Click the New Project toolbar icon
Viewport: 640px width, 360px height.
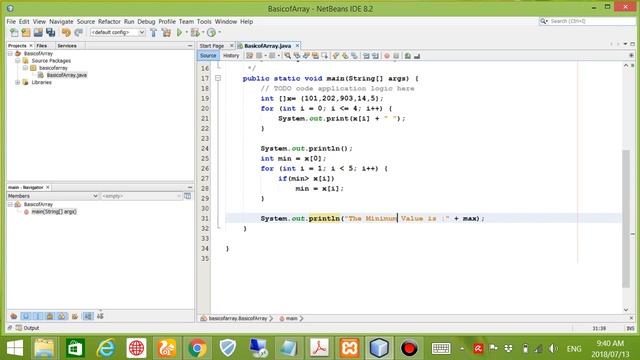pyautogui.click(x=26, y=32)
